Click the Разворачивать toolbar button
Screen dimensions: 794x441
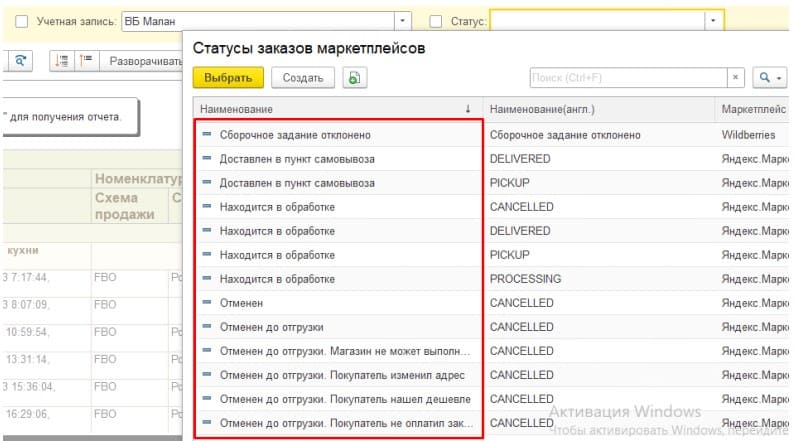pyautogui.click(x=143, y=61)
